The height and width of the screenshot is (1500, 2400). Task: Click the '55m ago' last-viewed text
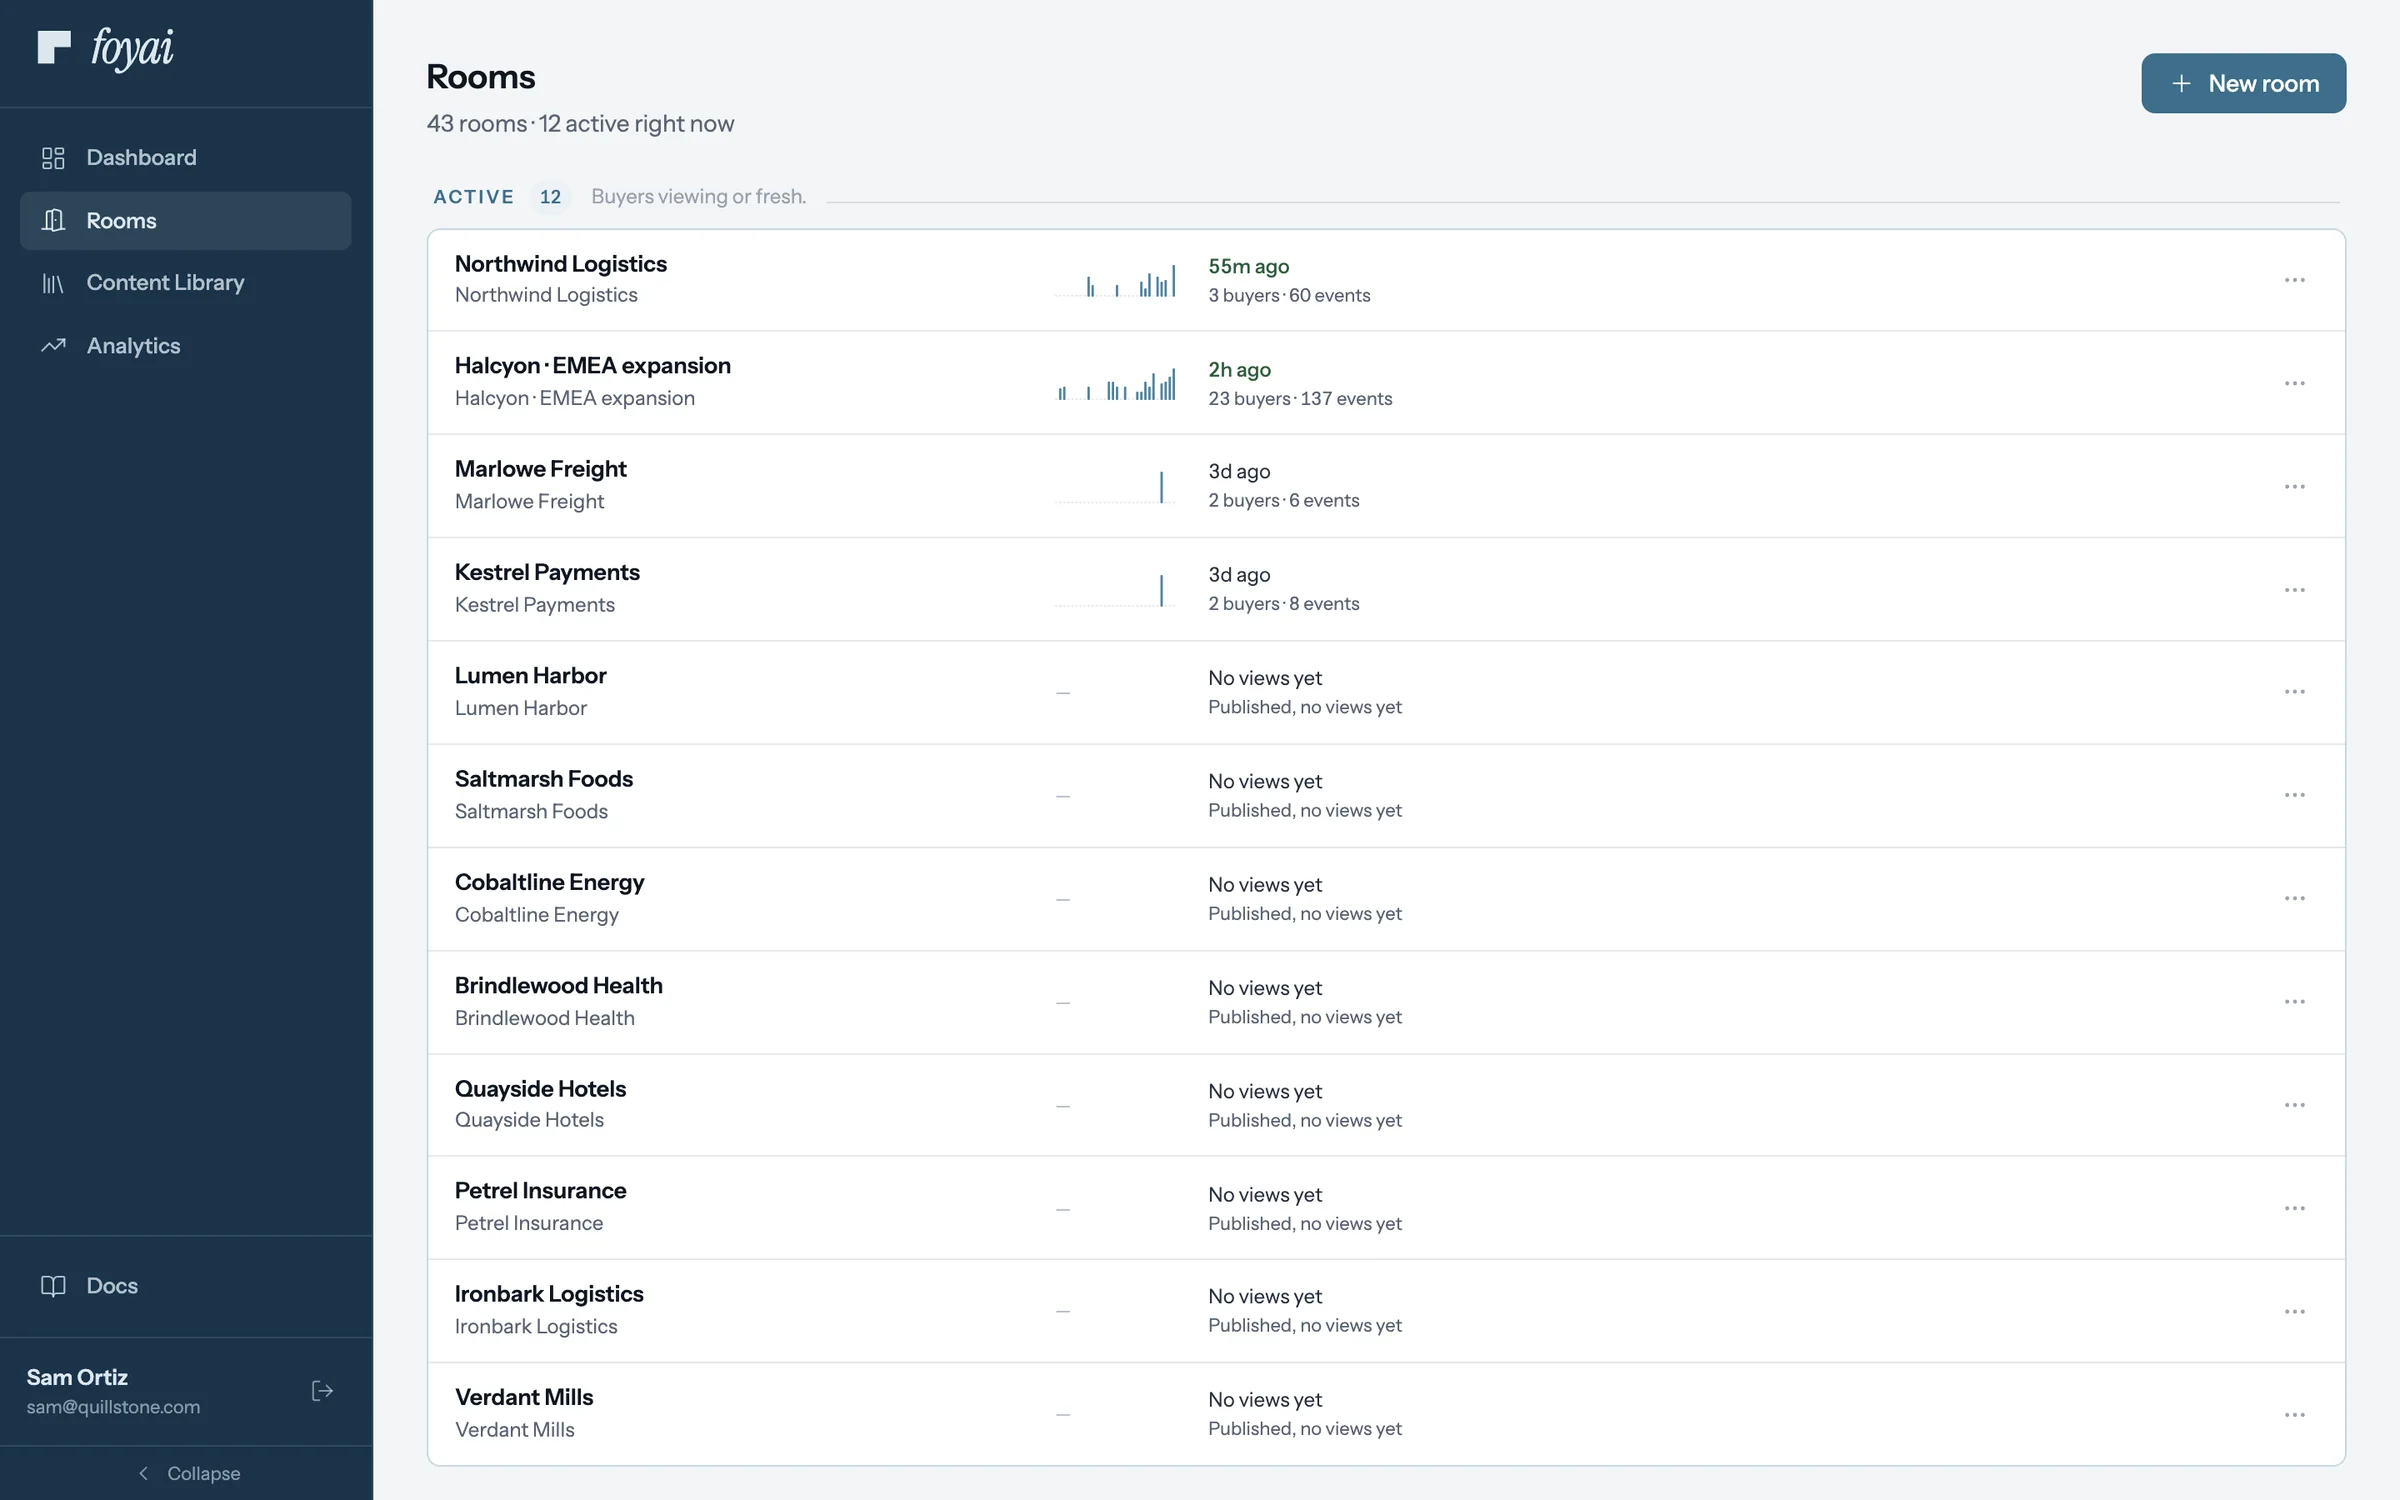(1248, 266)
